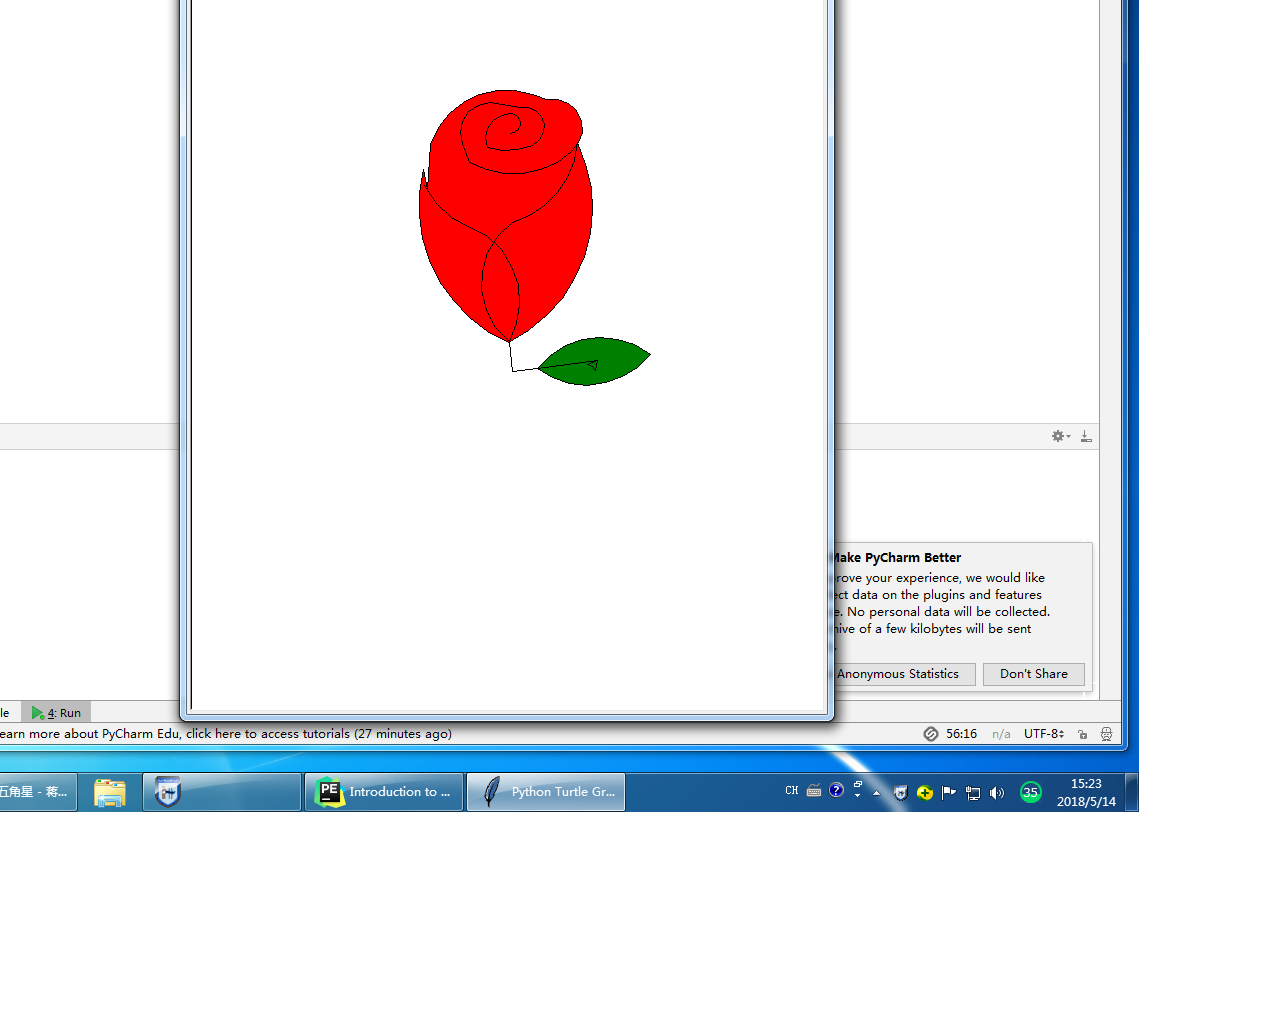Viewport: 1280px width, 1024px height.
Task: Click Don't Share in PyCharm notification
Action: click(x=1034, y=674)
